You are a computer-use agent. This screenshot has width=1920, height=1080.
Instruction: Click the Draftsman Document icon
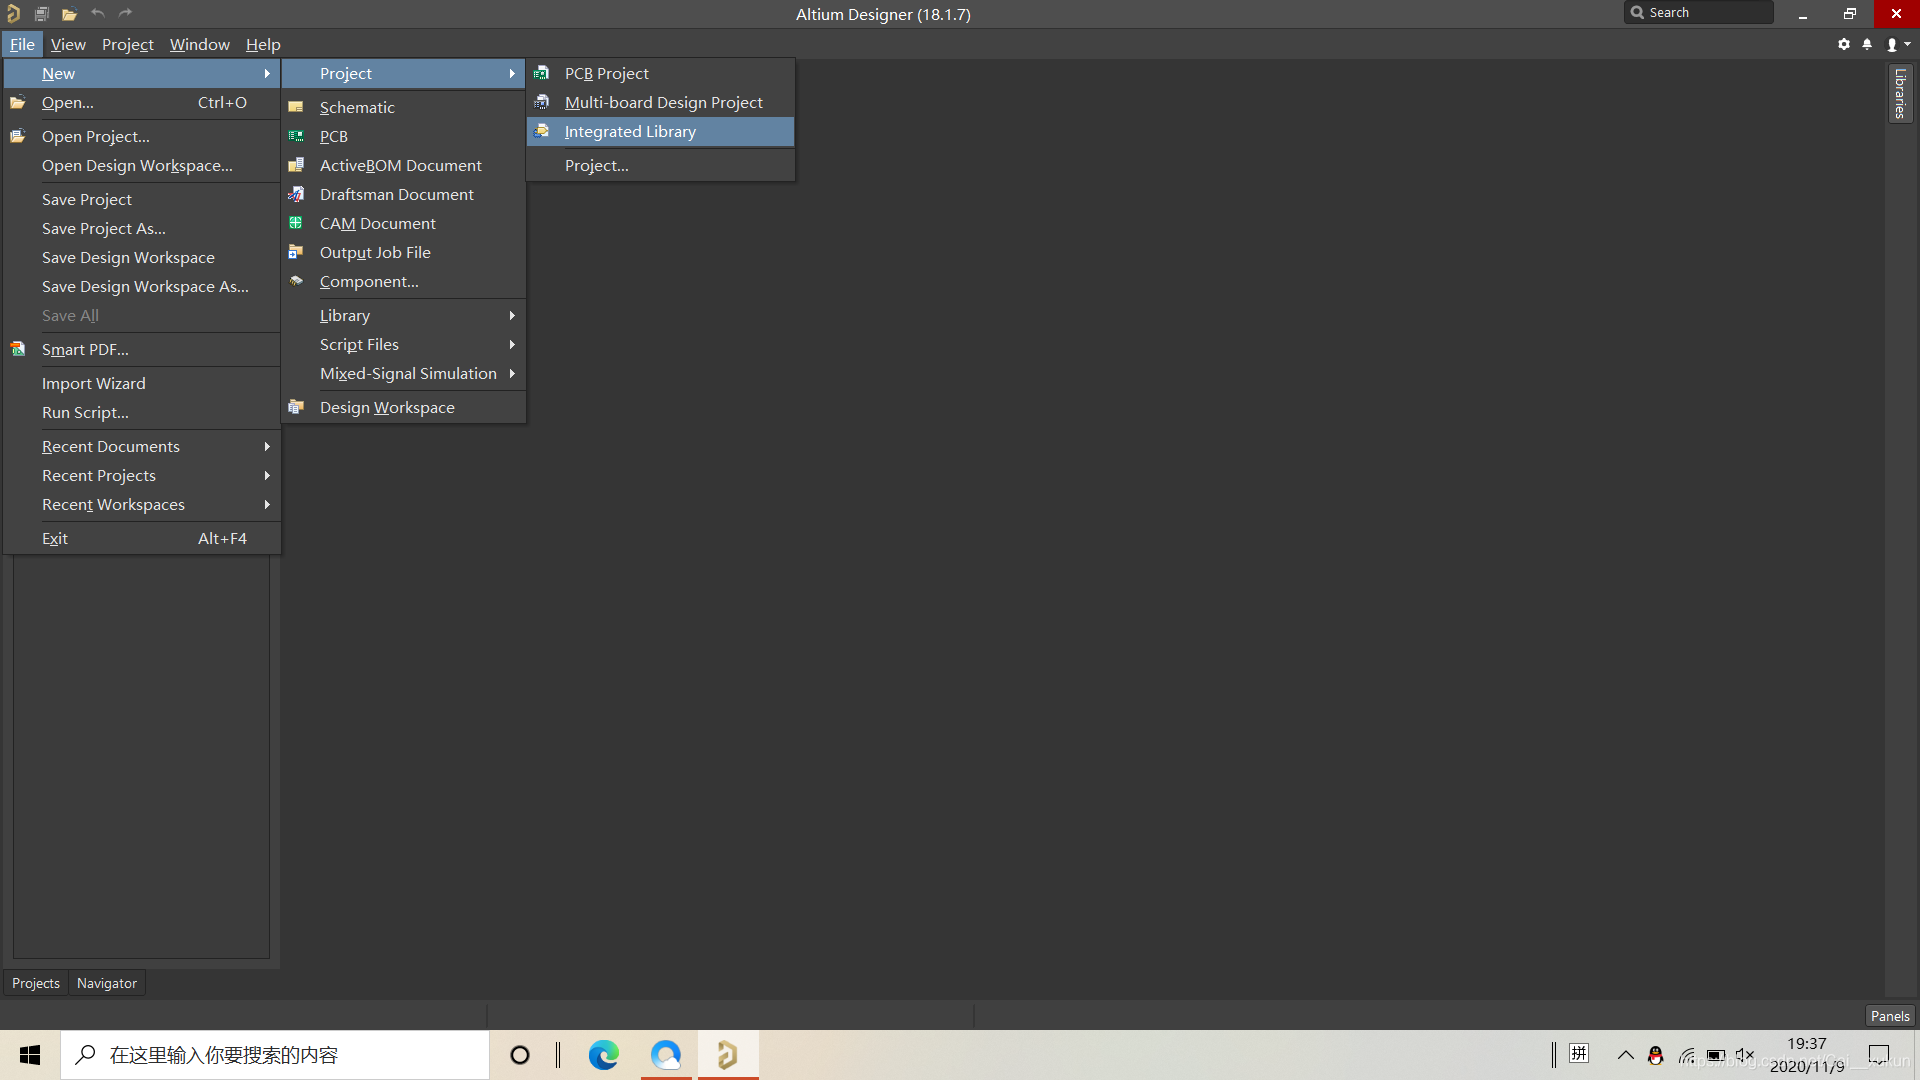coord(297,194)
